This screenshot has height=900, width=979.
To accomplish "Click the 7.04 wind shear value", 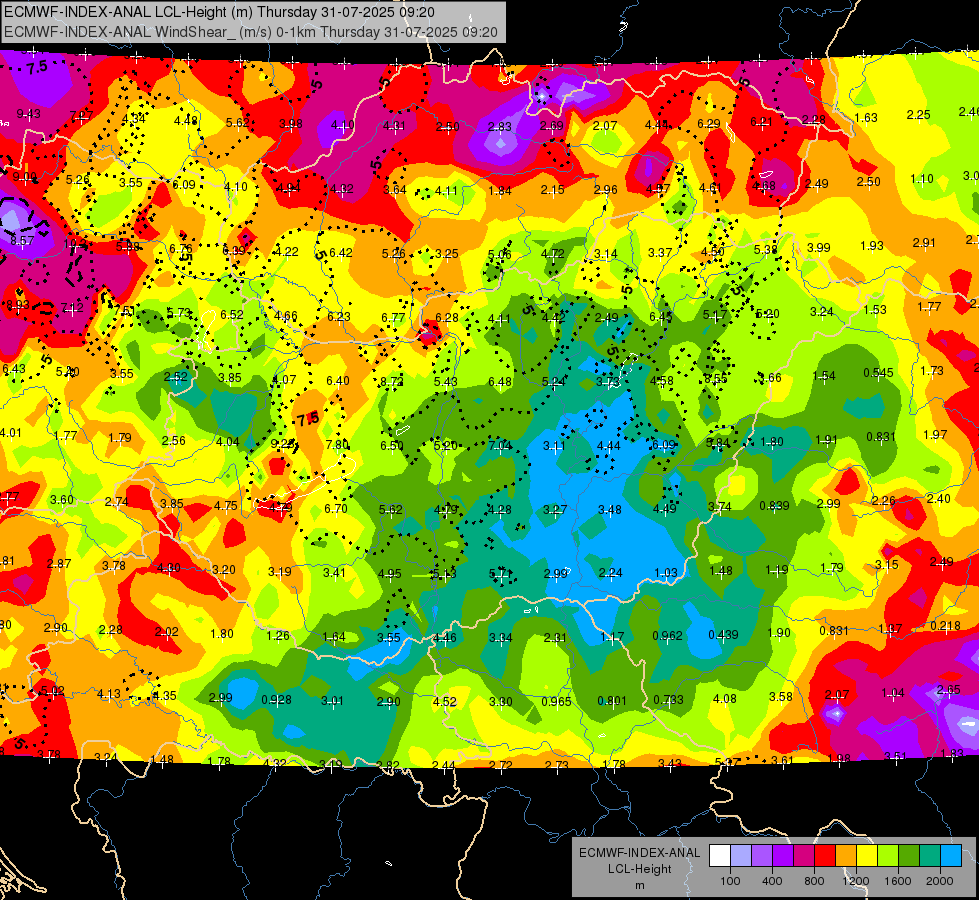I will tap(500, 445).
